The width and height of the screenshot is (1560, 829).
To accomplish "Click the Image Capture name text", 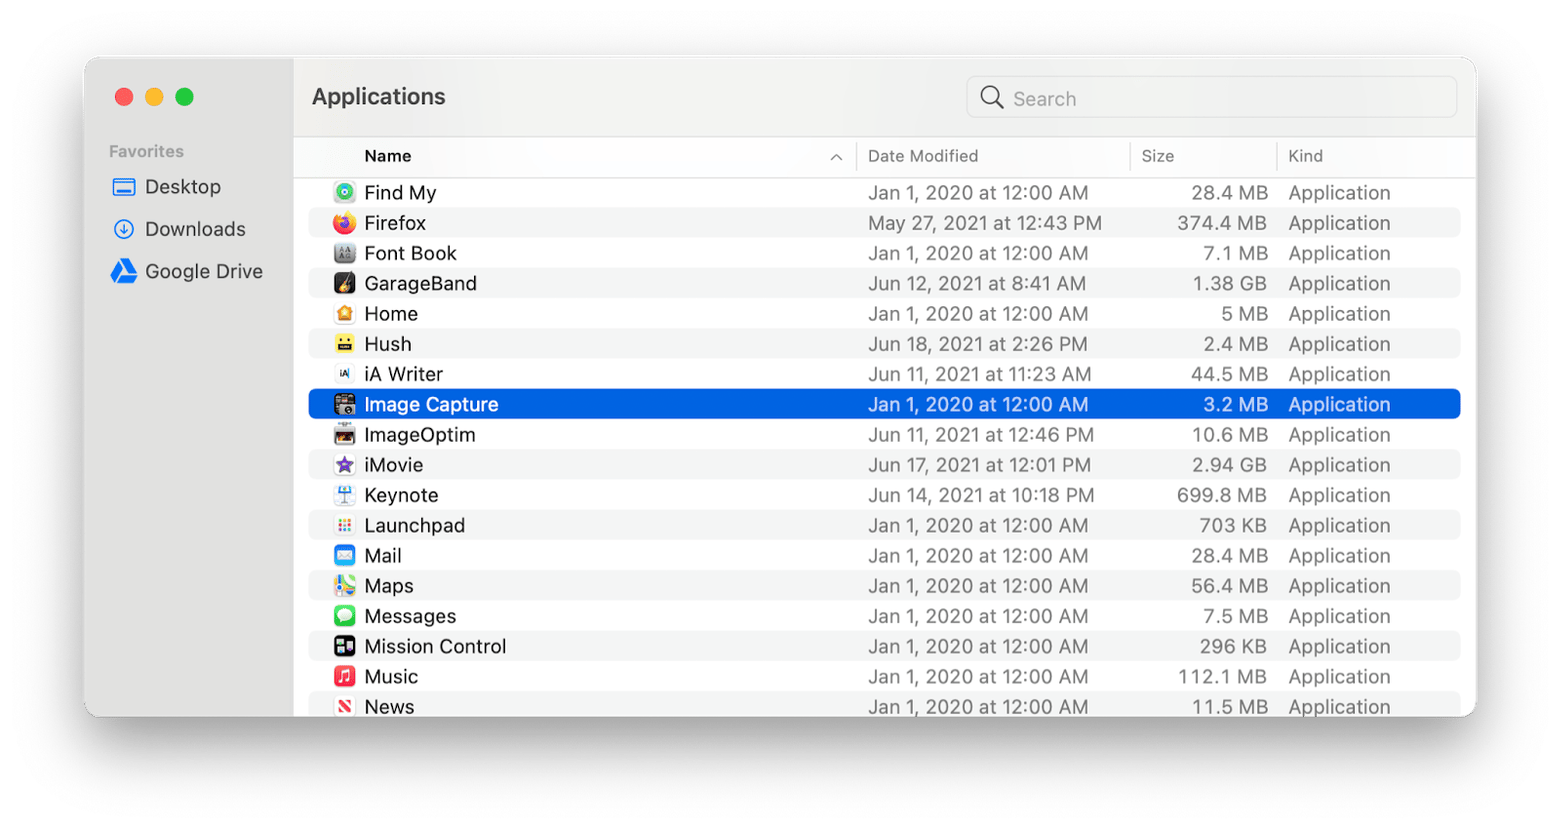I will pyautogui.click(x=431, y=404).
